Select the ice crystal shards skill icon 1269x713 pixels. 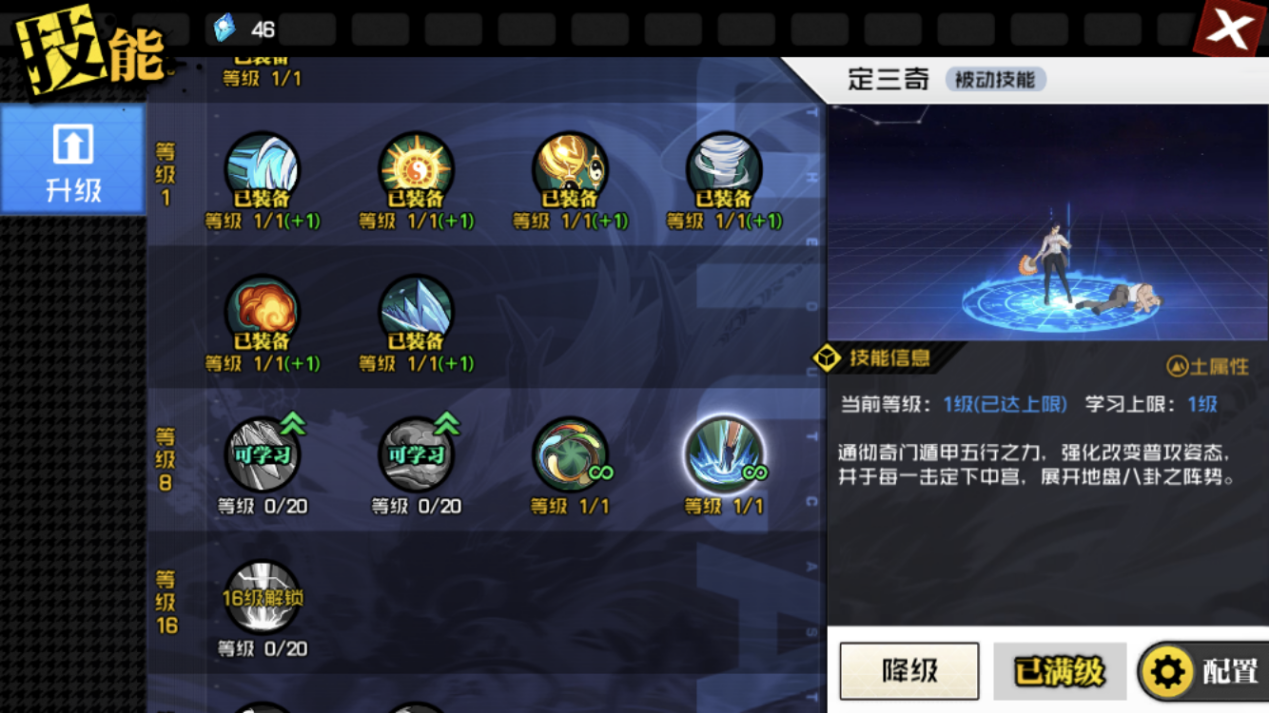click(416, 312)
